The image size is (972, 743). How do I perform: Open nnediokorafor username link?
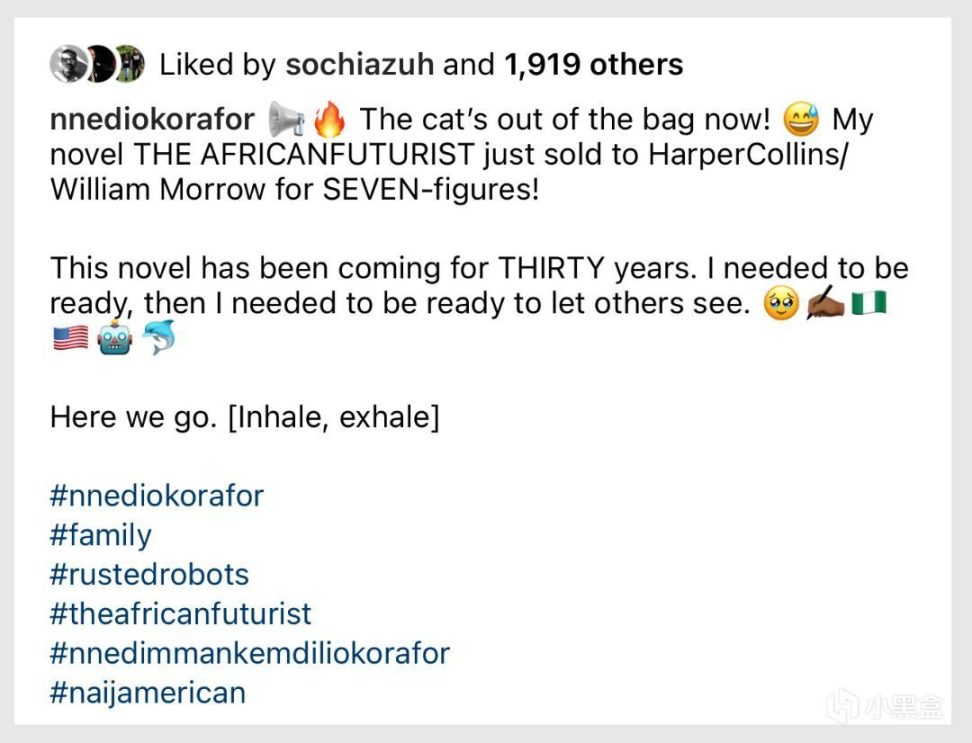152,119
